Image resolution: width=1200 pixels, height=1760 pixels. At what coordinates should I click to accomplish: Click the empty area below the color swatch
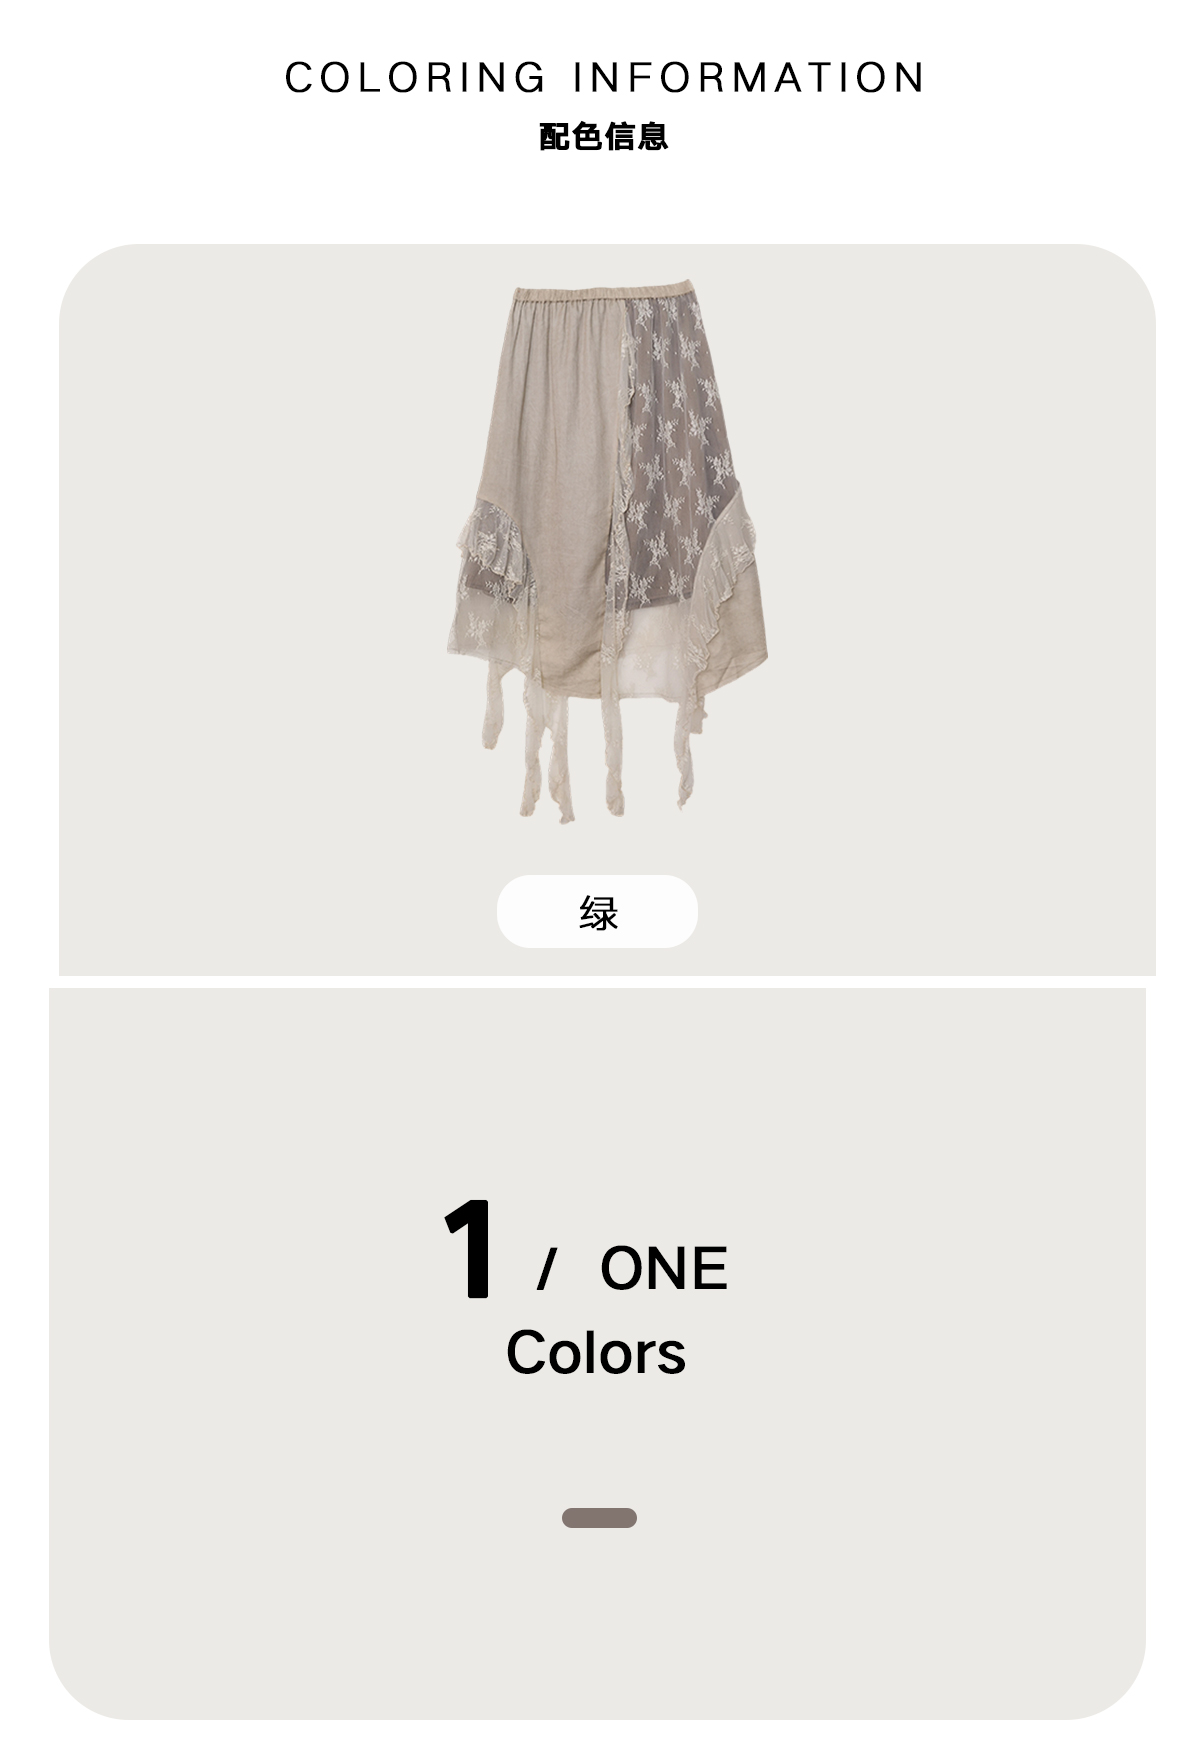598,1620
